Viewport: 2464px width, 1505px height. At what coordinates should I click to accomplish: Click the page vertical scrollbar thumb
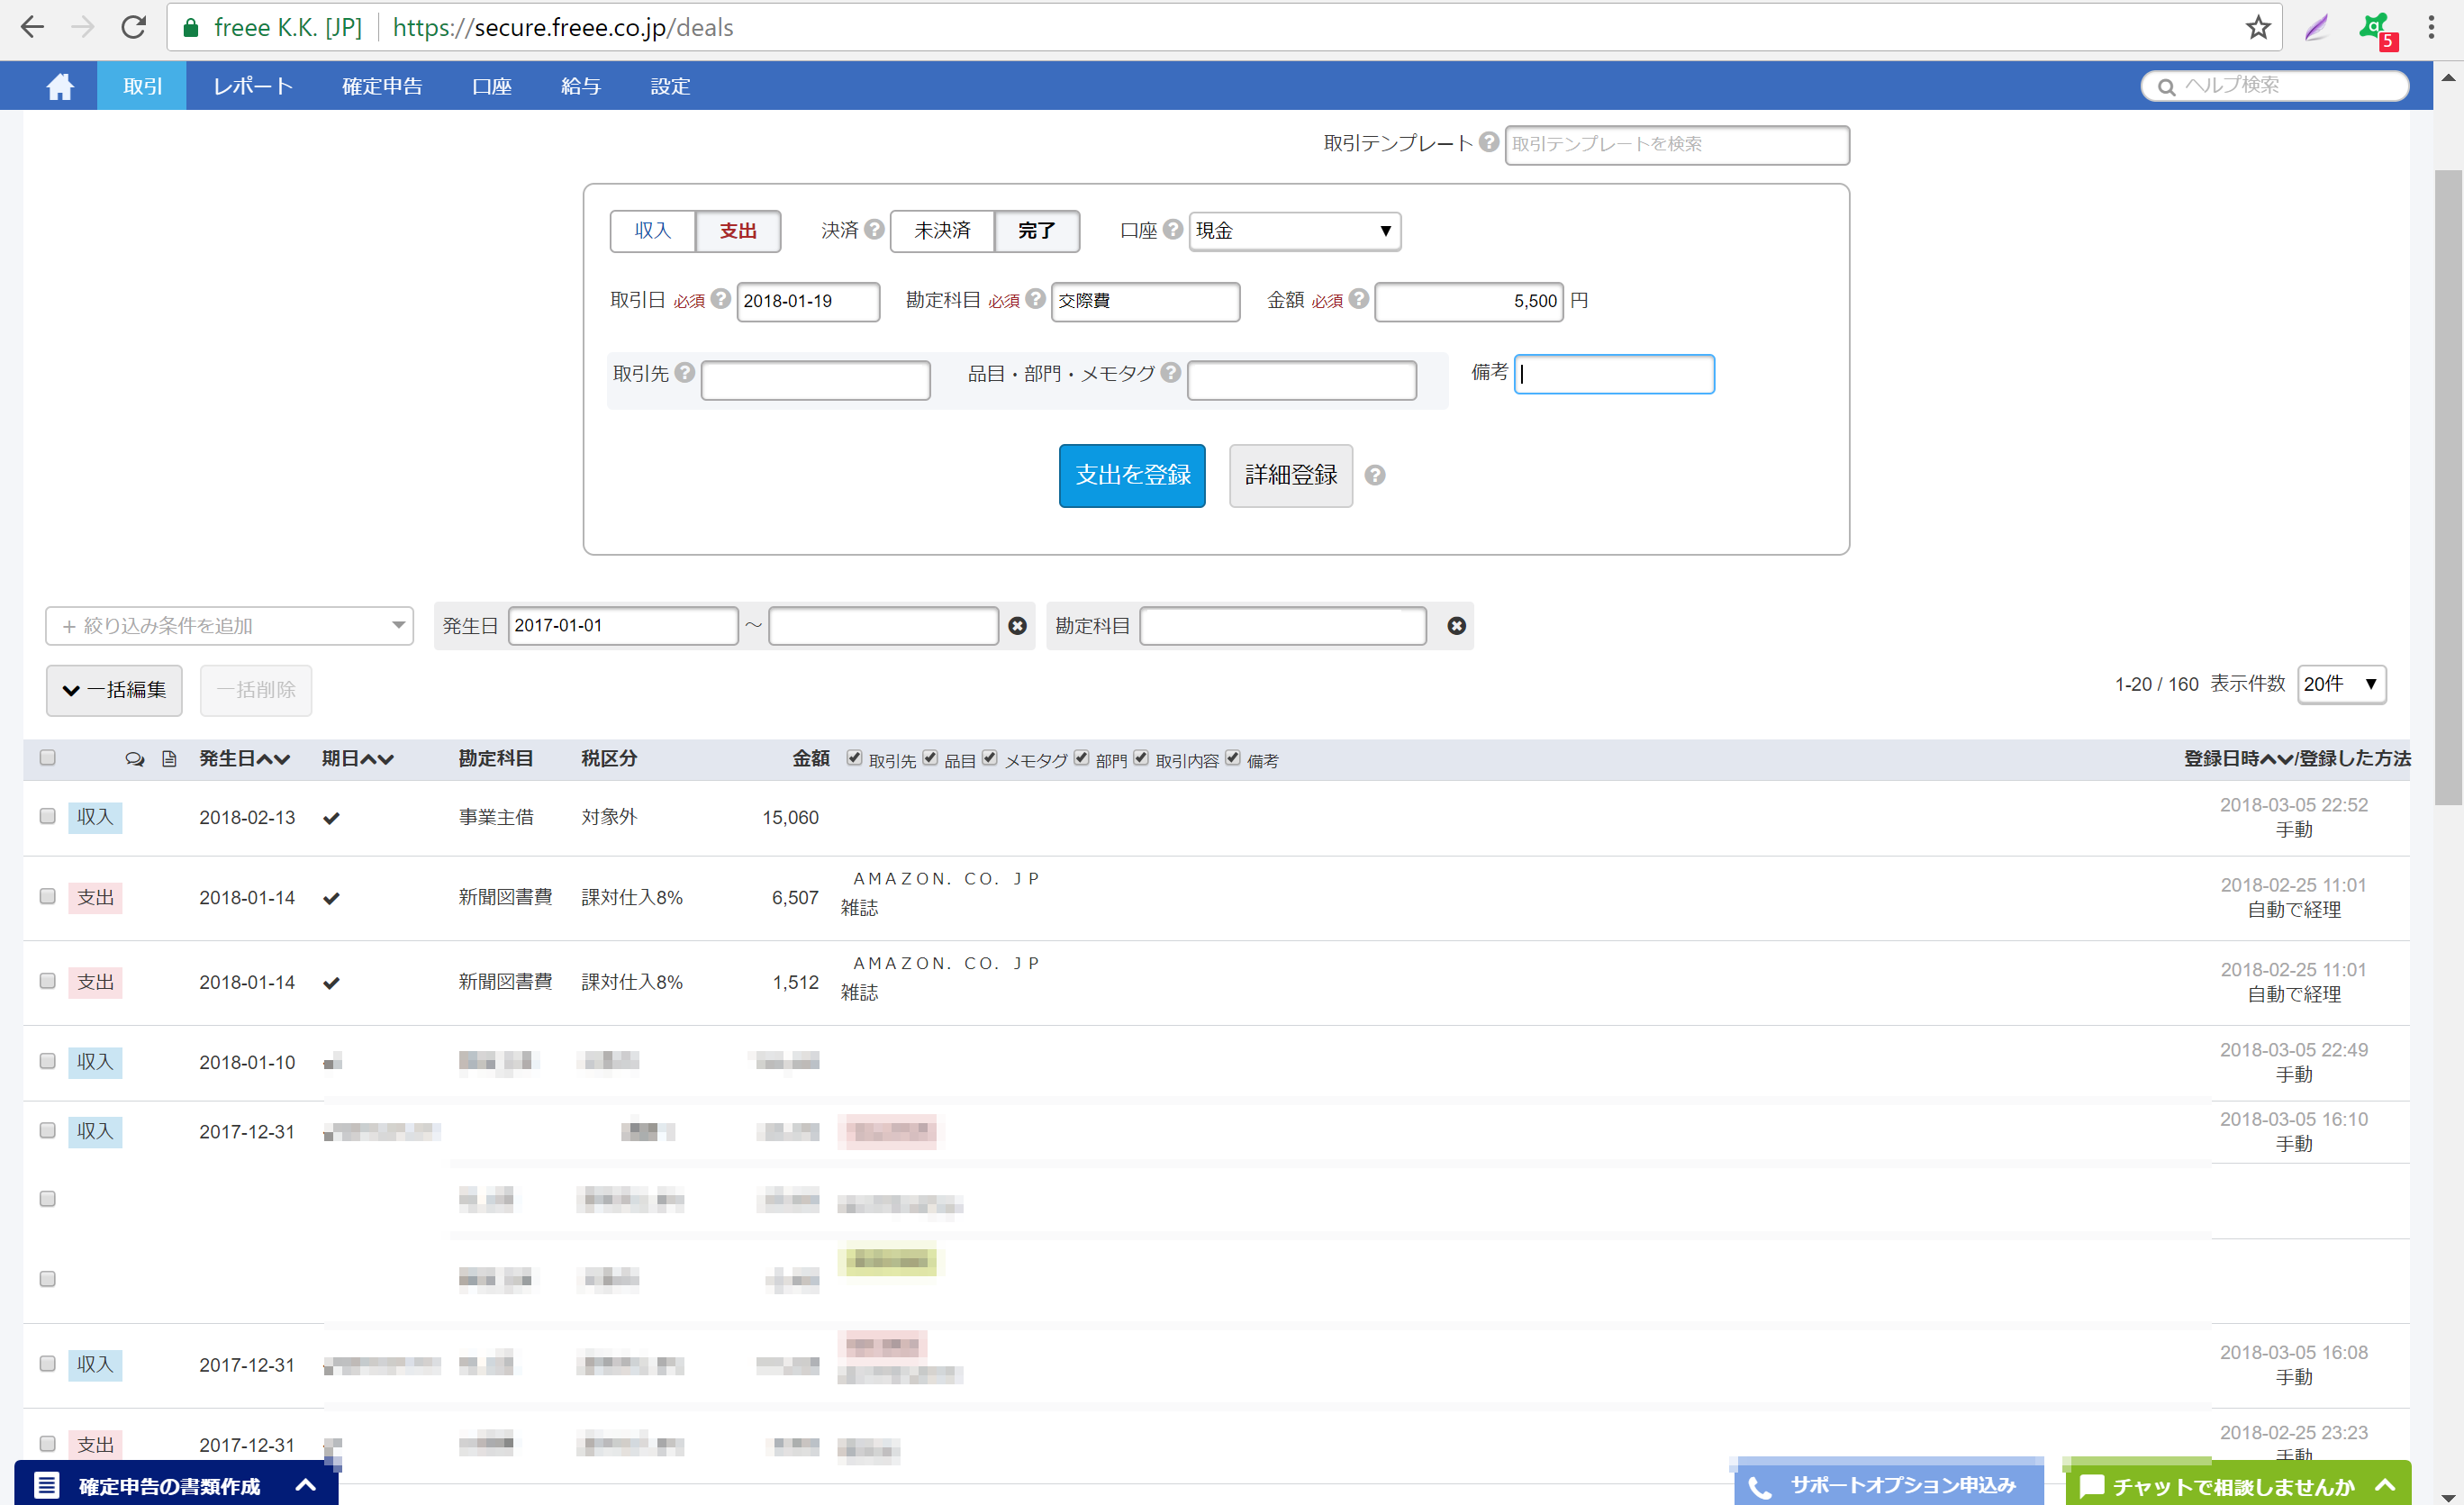(x=2448, y=487)
